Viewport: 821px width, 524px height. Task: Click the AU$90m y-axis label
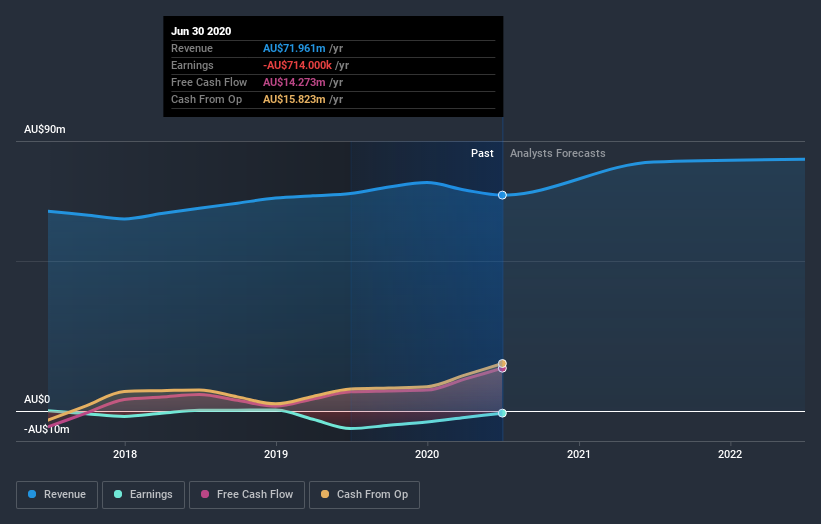click(45, 129)
